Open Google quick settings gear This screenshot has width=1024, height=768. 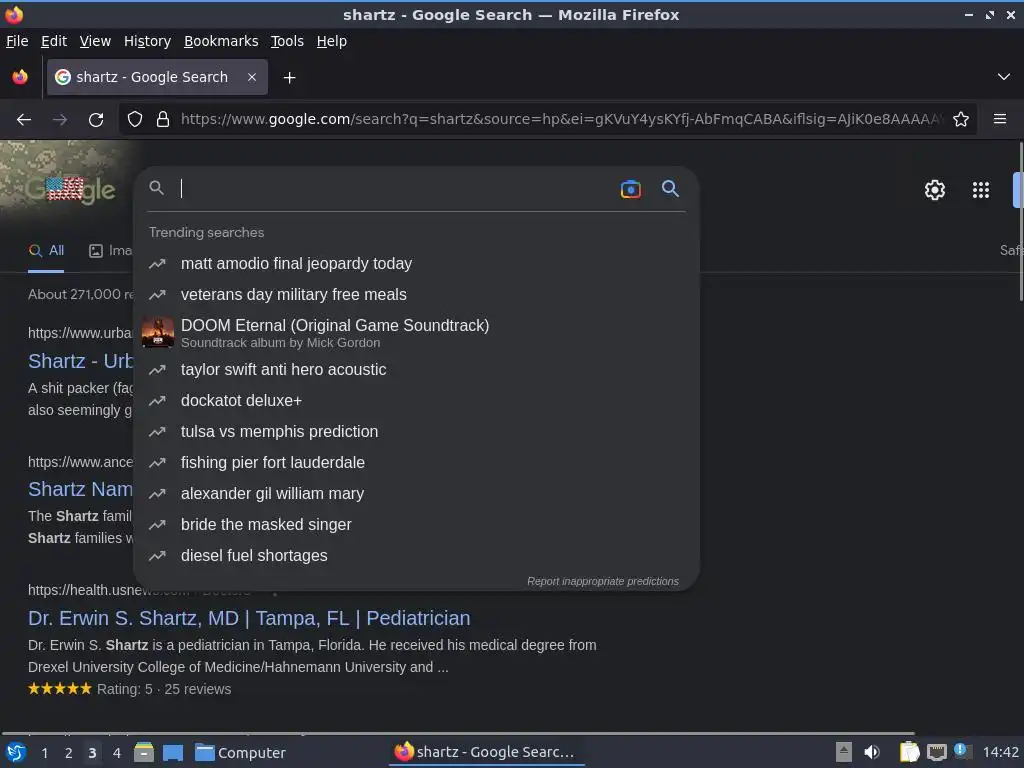tap(935, 190)
